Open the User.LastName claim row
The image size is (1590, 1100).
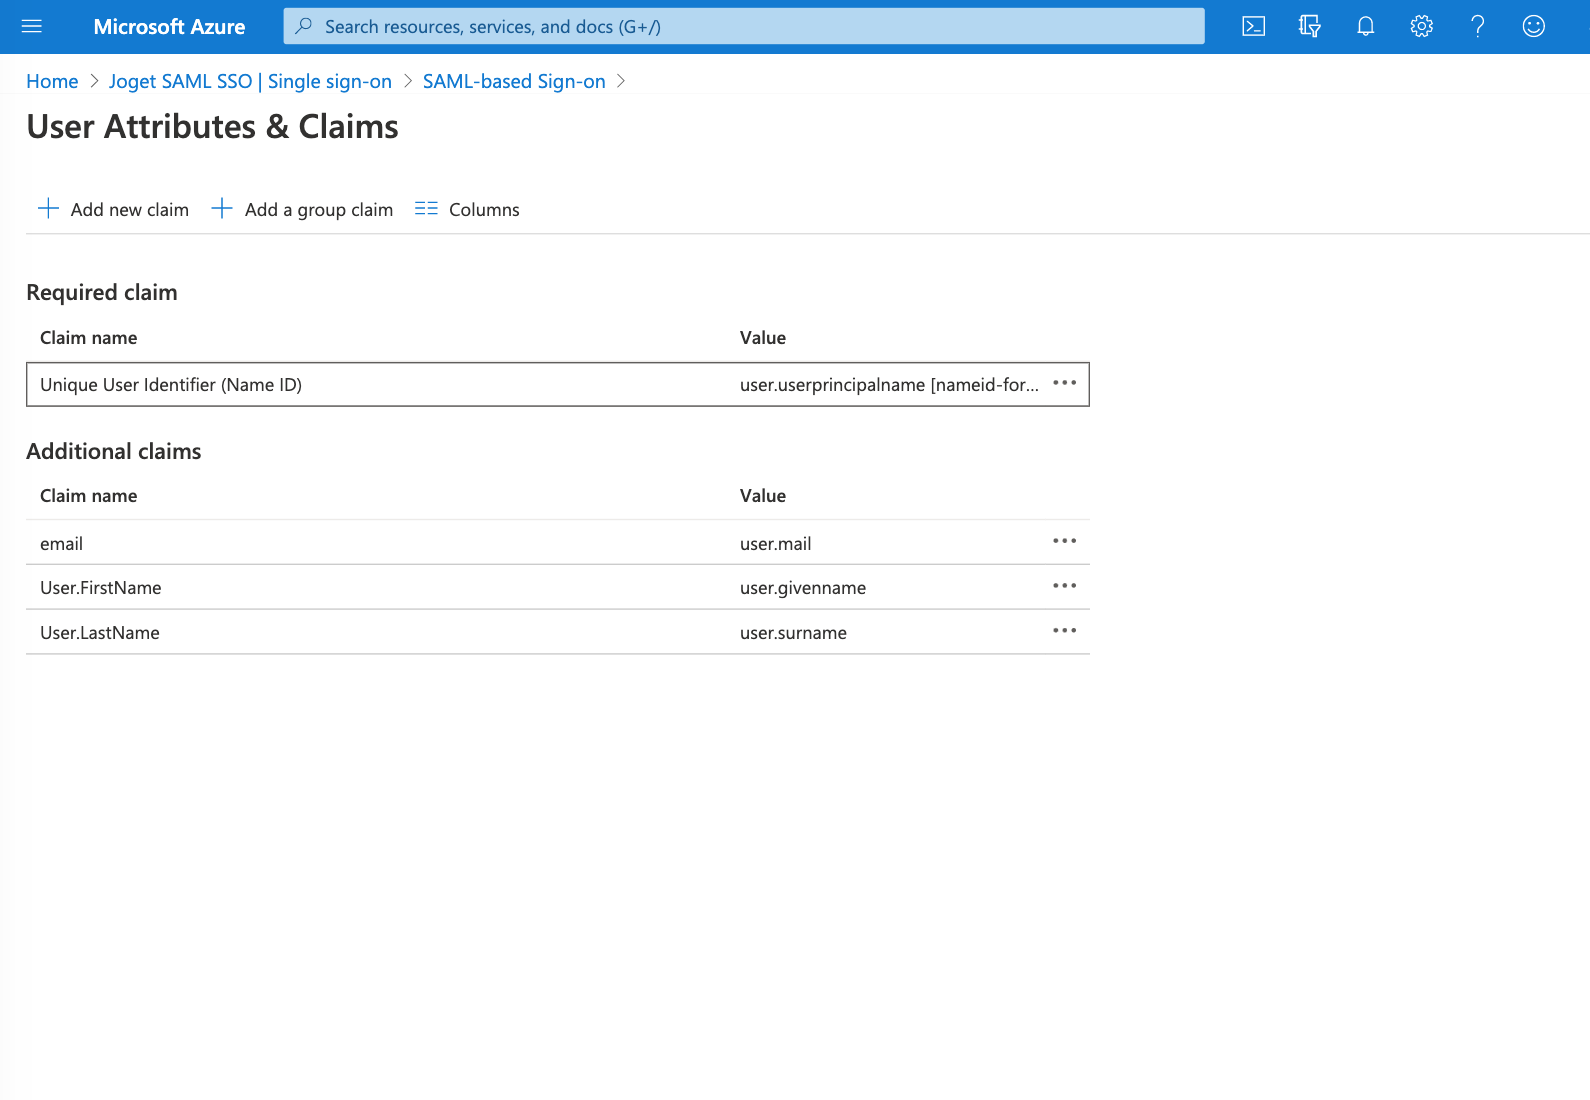click(400, 633)
